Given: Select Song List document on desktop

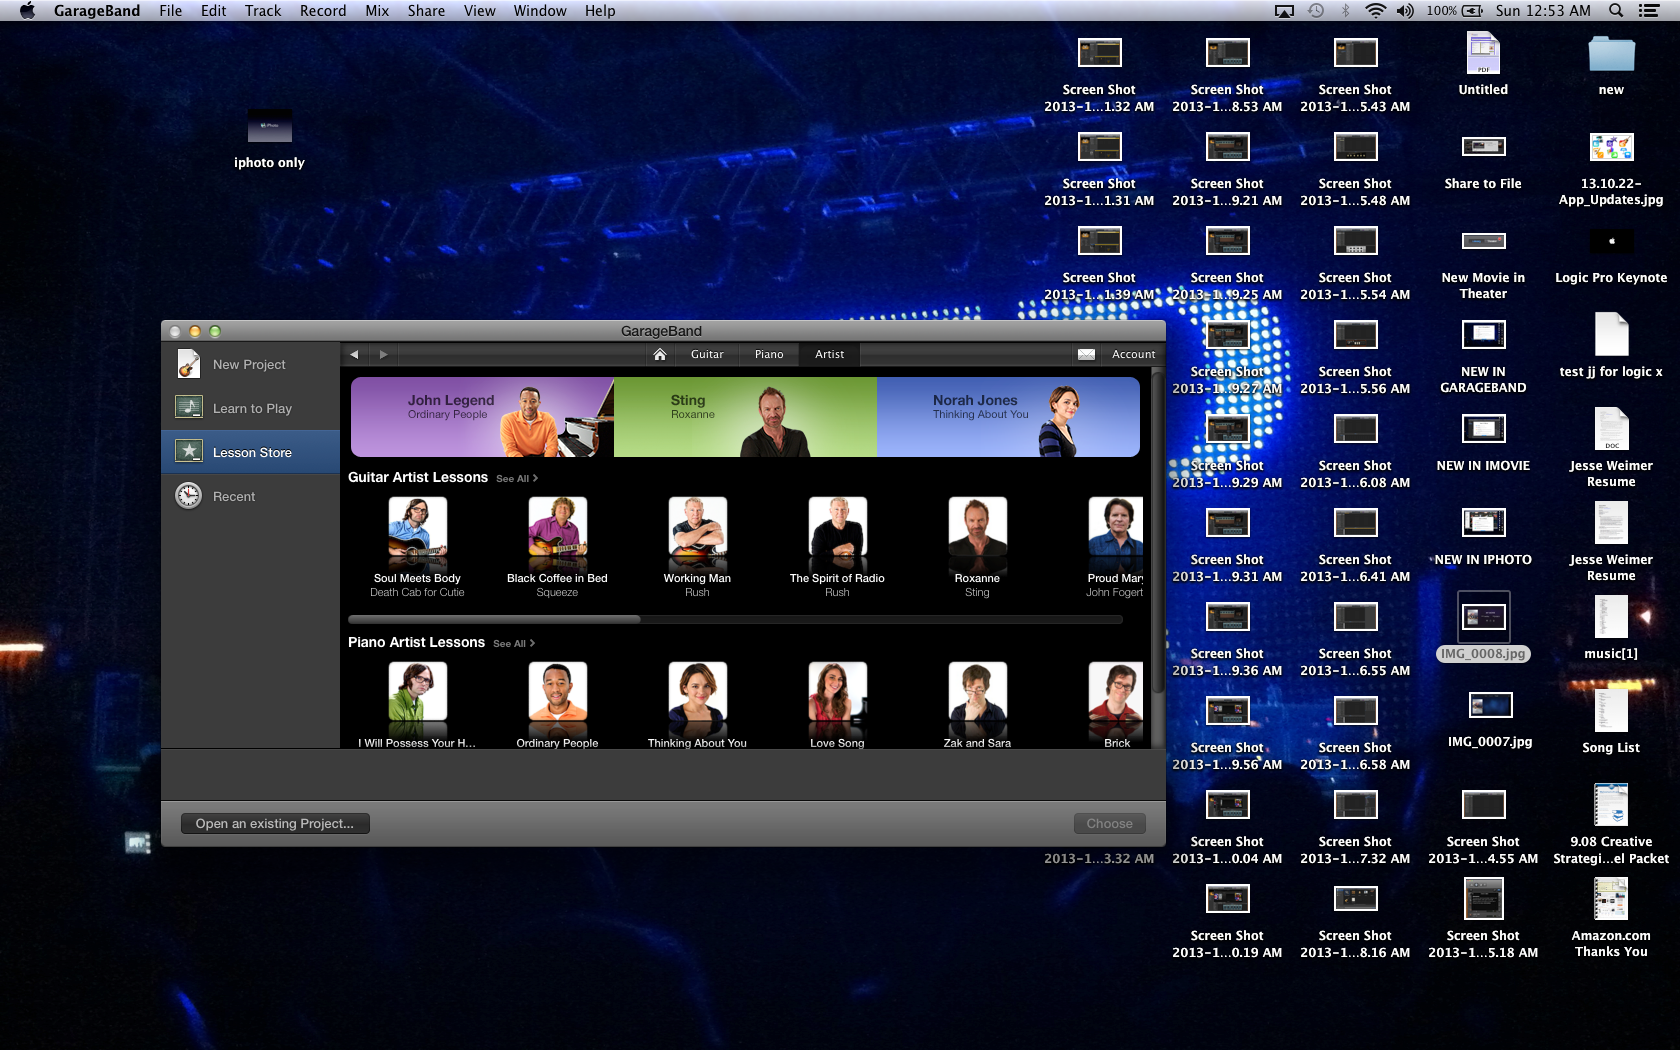Looking at the screenshot, I should (1611, 722).
